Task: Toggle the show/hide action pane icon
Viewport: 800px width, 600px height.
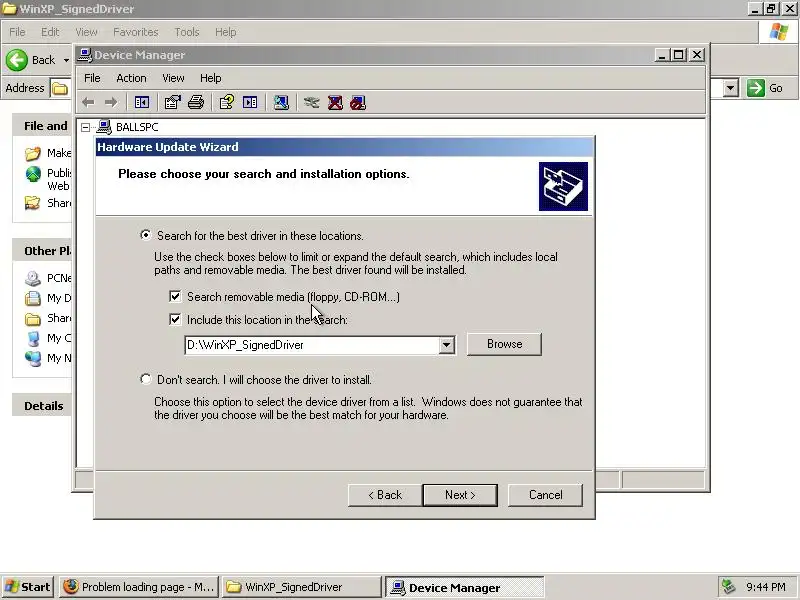Action: (x=250, y=103)
